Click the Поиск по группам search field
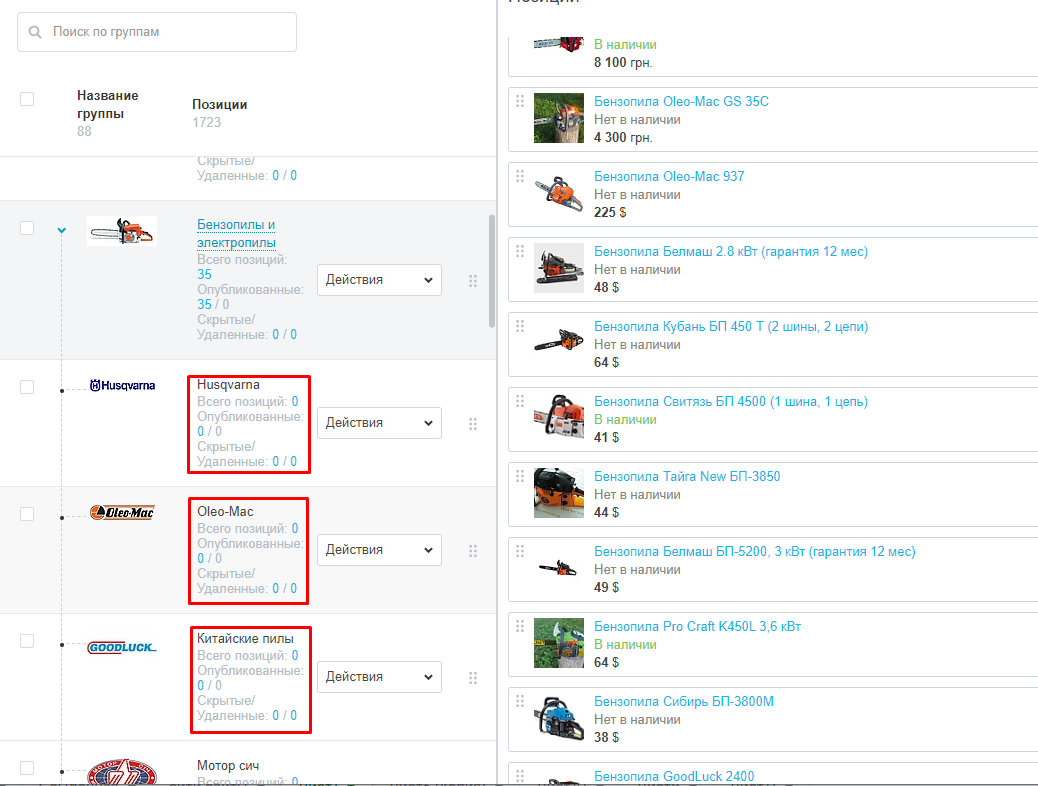This screenshot has width=1038, height=786. pyautogui.click(x=157, y=32)
